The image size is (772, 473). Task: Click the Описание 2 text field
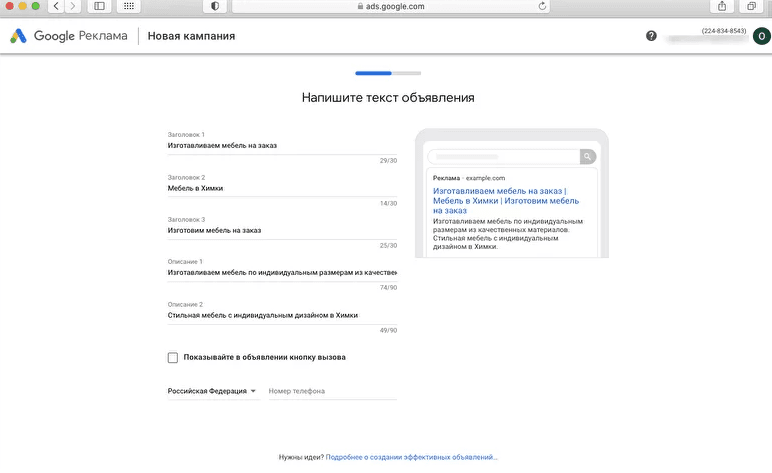(x=282, y=315)
